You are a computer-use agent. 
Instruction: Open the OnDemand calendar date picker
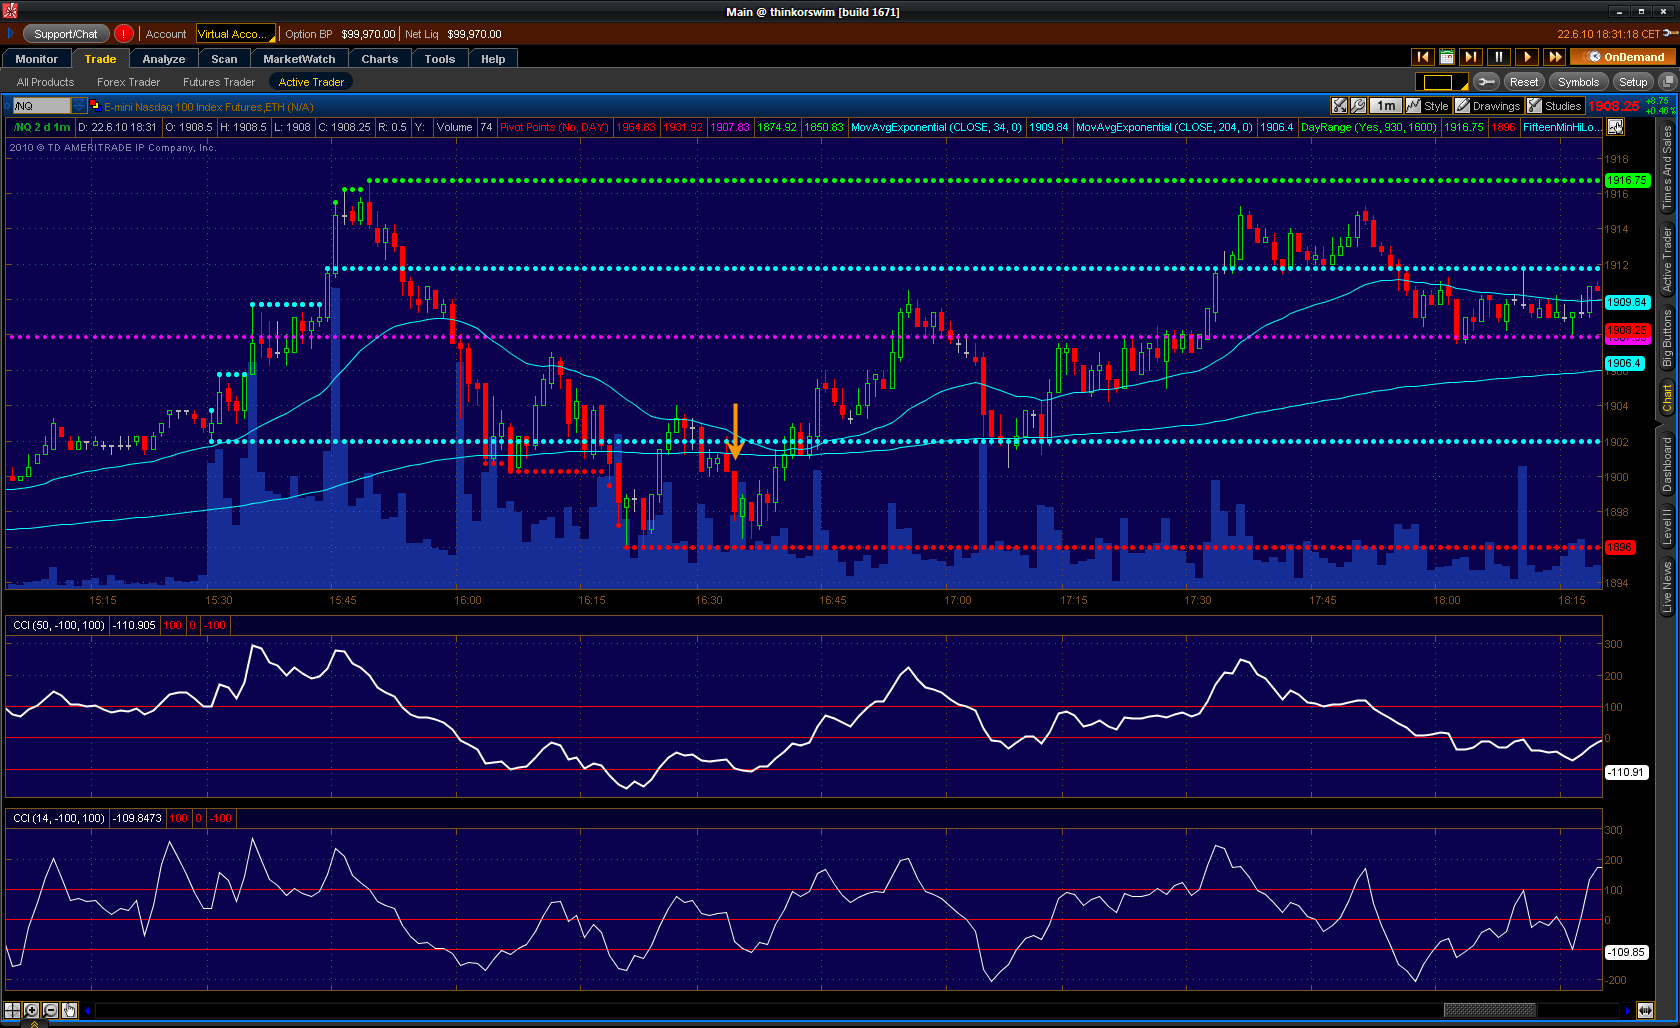click(x=1446, y=57)
